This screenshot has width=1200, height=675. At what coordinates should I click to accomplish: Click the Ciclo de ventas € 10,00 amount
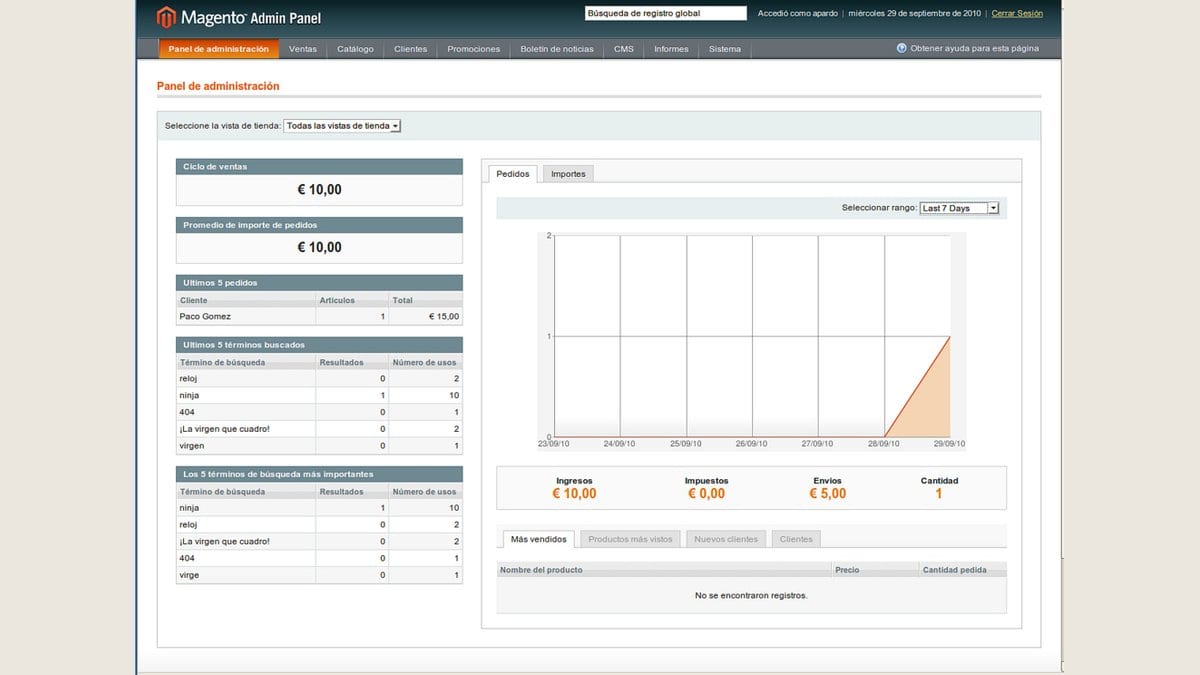(319, 190)
